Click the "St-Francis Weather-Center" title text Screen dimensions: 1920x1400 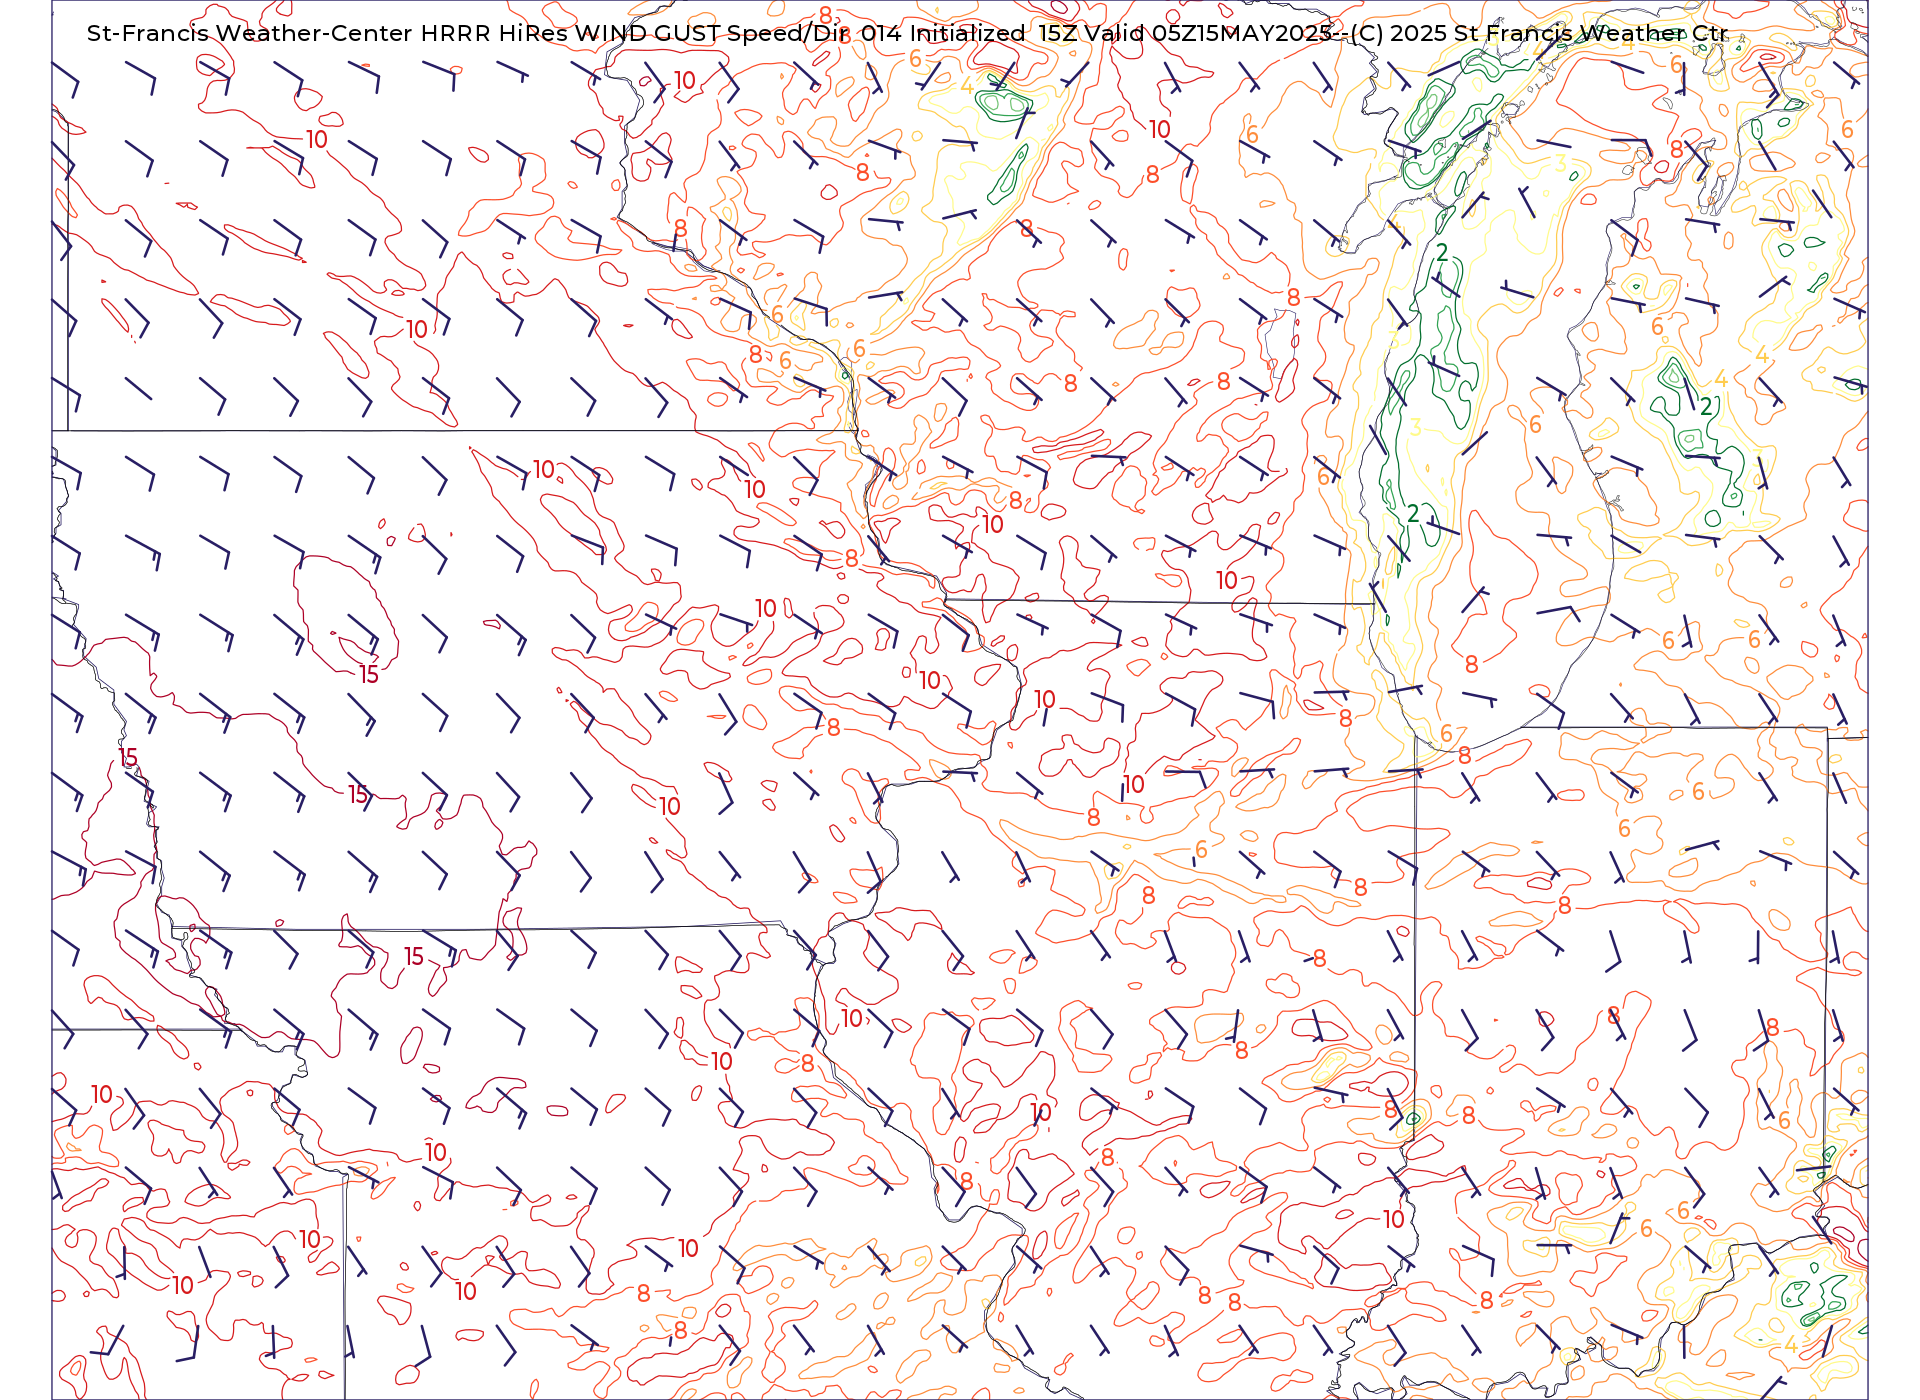(x=249, y=33)
